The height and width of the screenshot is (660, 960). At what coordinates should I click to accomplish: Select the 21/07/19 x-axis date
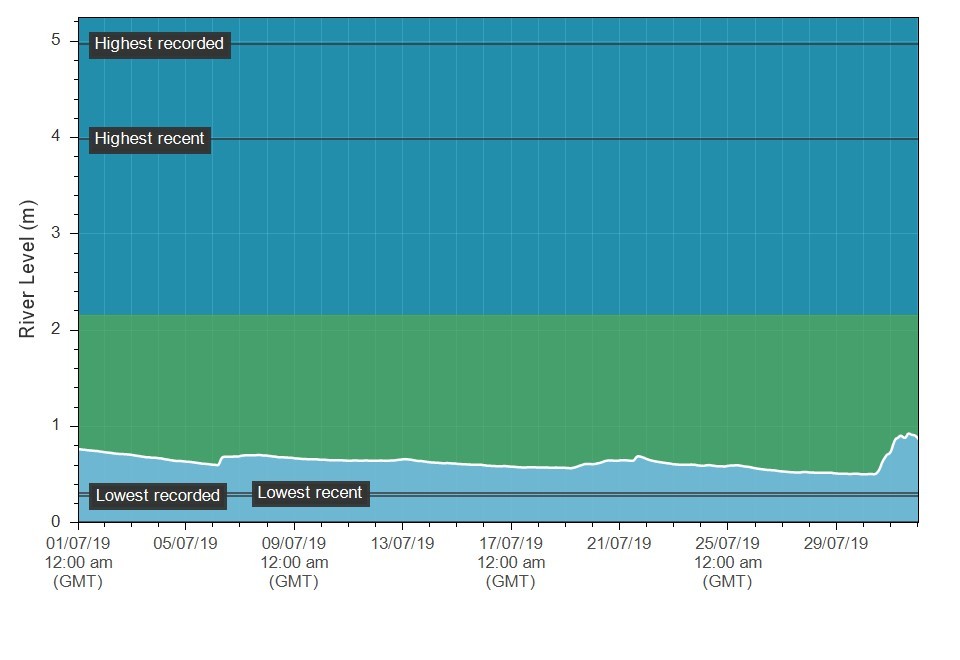[x=619, y=544]
